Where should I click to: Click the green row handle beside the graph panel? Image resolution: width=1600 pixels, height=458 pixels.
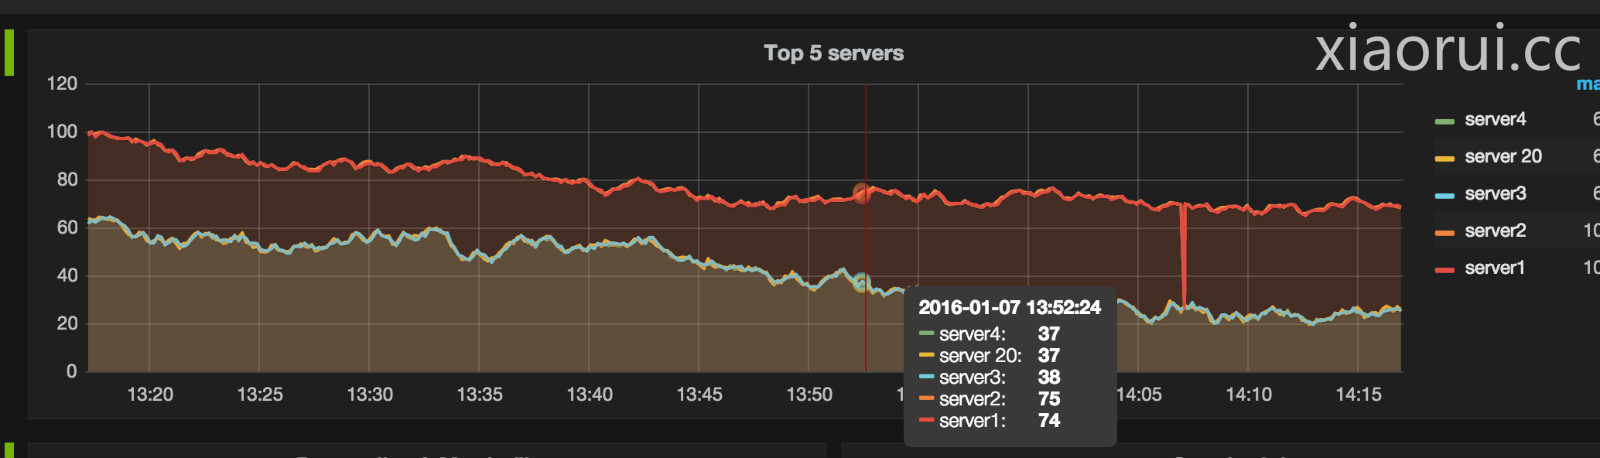click(x=9, y=53)
